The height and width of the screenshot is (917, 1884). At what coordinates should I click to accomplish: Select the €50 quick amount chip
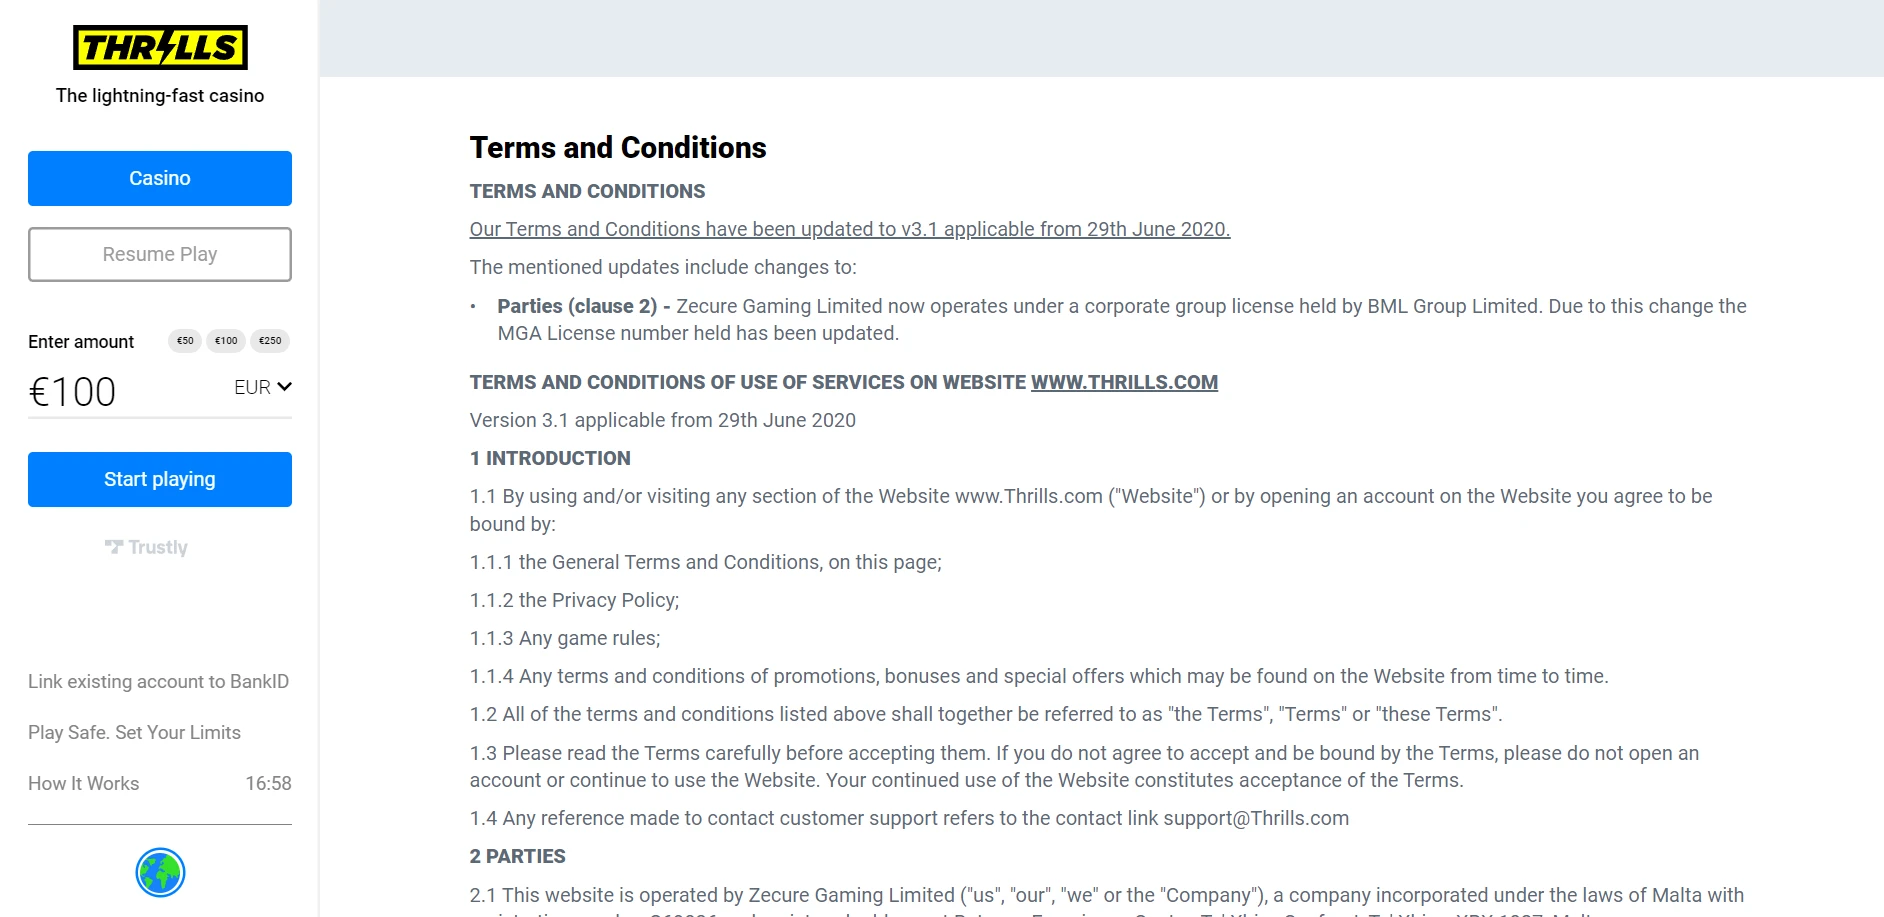(x=185, y=341)
